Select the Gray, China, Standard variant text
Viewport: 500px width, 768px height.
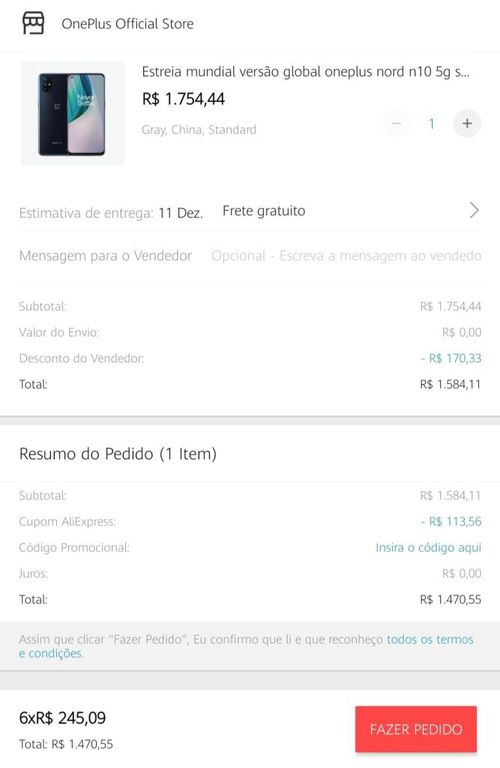(x=199, y=130)
